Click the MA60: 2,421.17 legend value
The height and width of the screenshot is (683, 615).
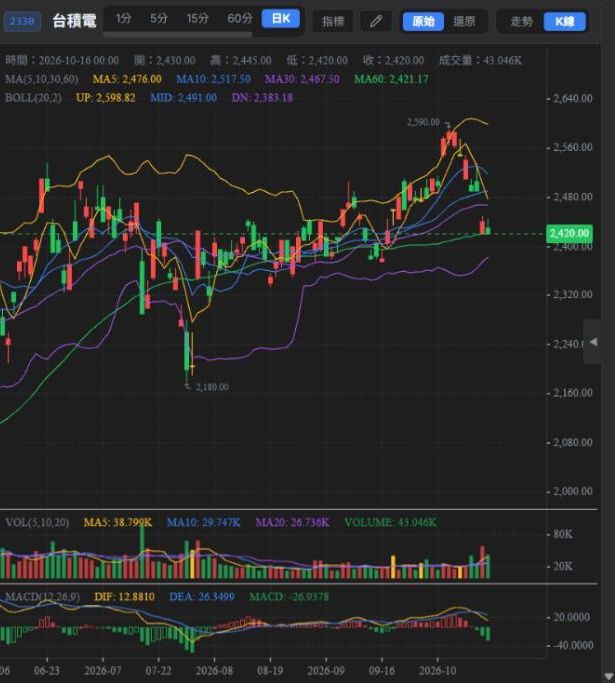[x=391, y=79]
